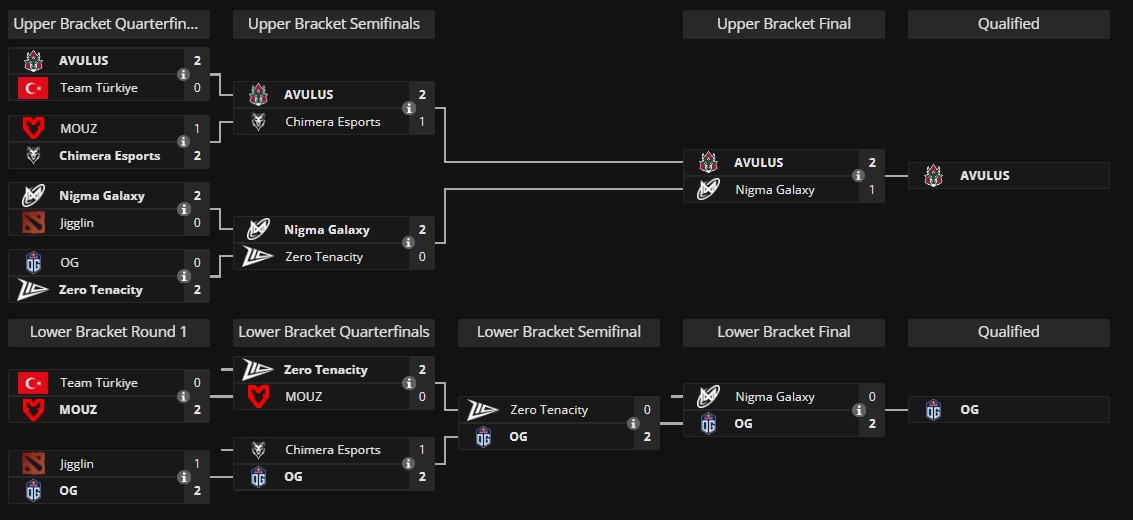Click Jigglin team name in Upper Bracket Quarterfinals

click(x=77, y=223)
